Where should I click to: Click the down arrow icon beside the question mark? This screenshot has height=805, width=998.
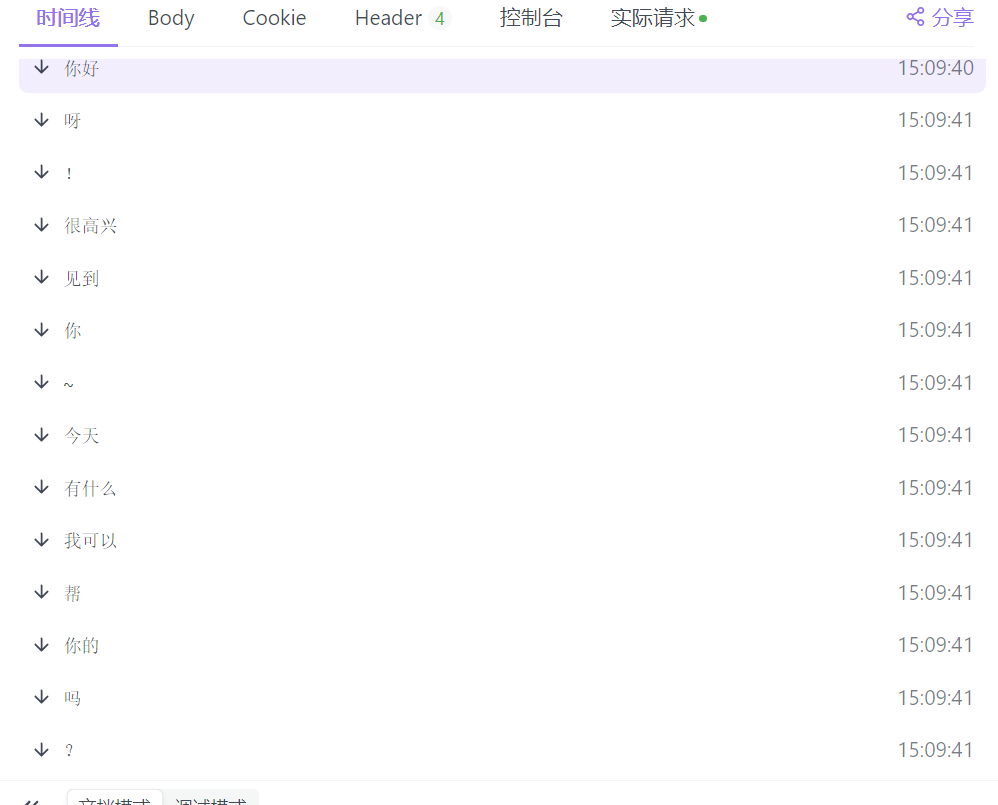tap(41, 750)
